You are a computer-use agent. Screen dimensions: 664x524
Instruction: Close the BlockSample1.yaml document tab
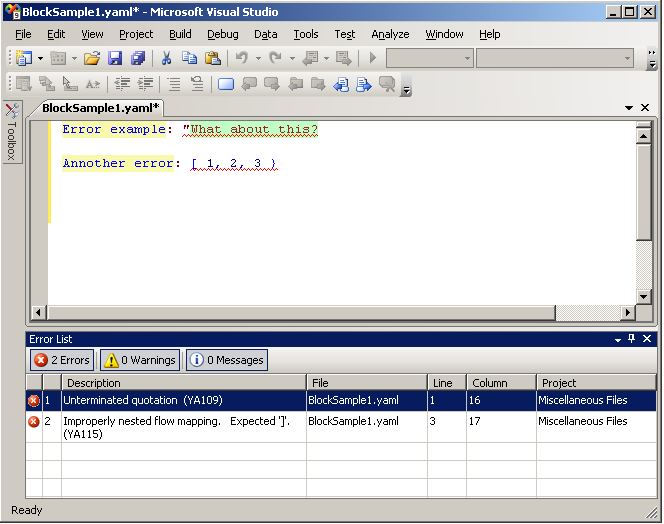(645, 108)
